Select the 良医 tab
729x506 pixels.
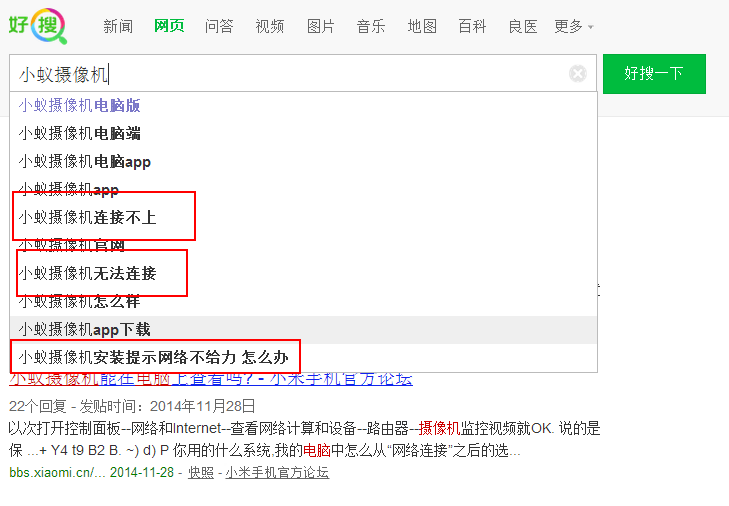click(x=523, y=27)
